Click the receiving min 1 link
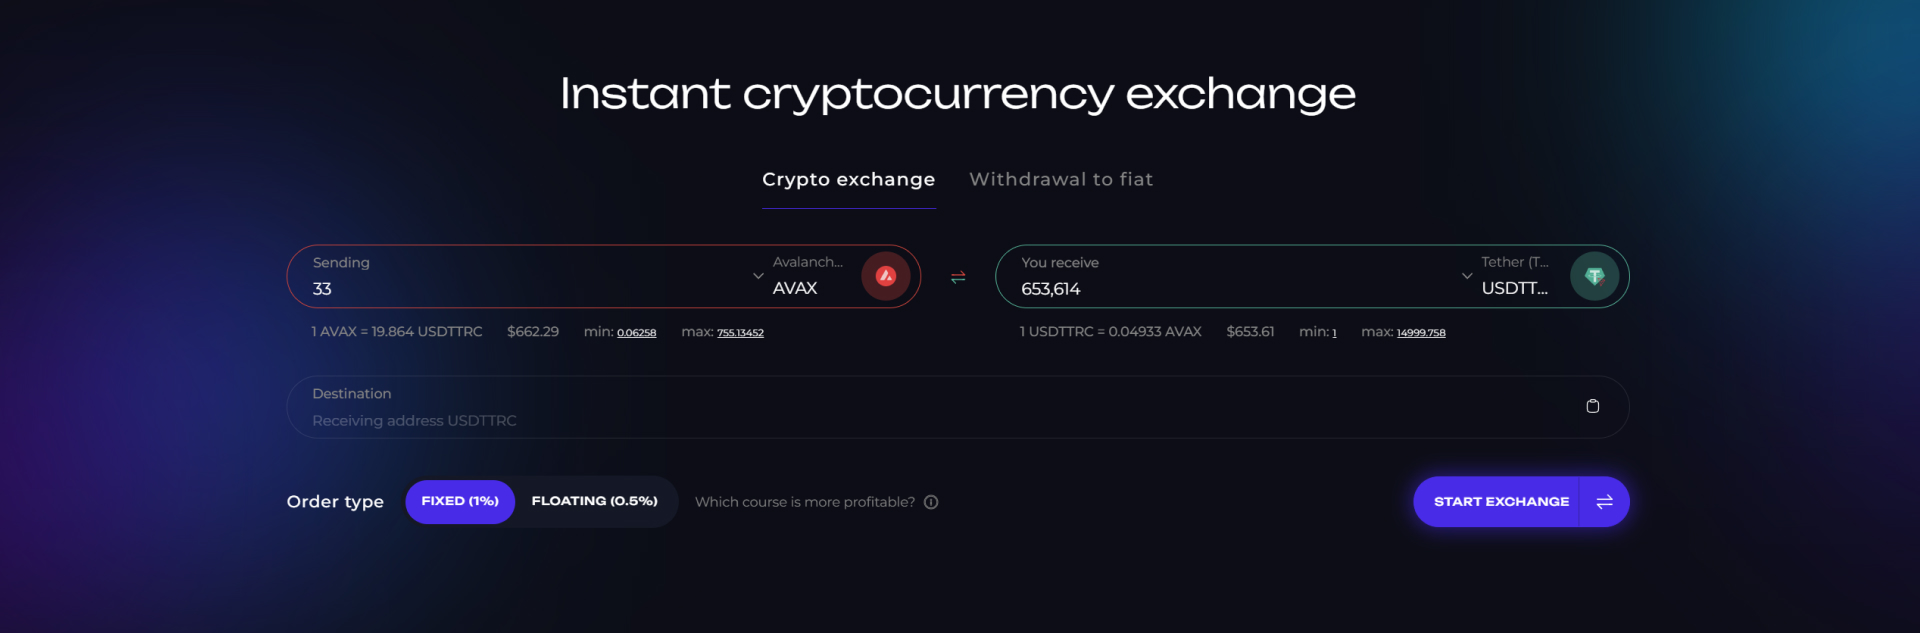 coord(1334,333)
